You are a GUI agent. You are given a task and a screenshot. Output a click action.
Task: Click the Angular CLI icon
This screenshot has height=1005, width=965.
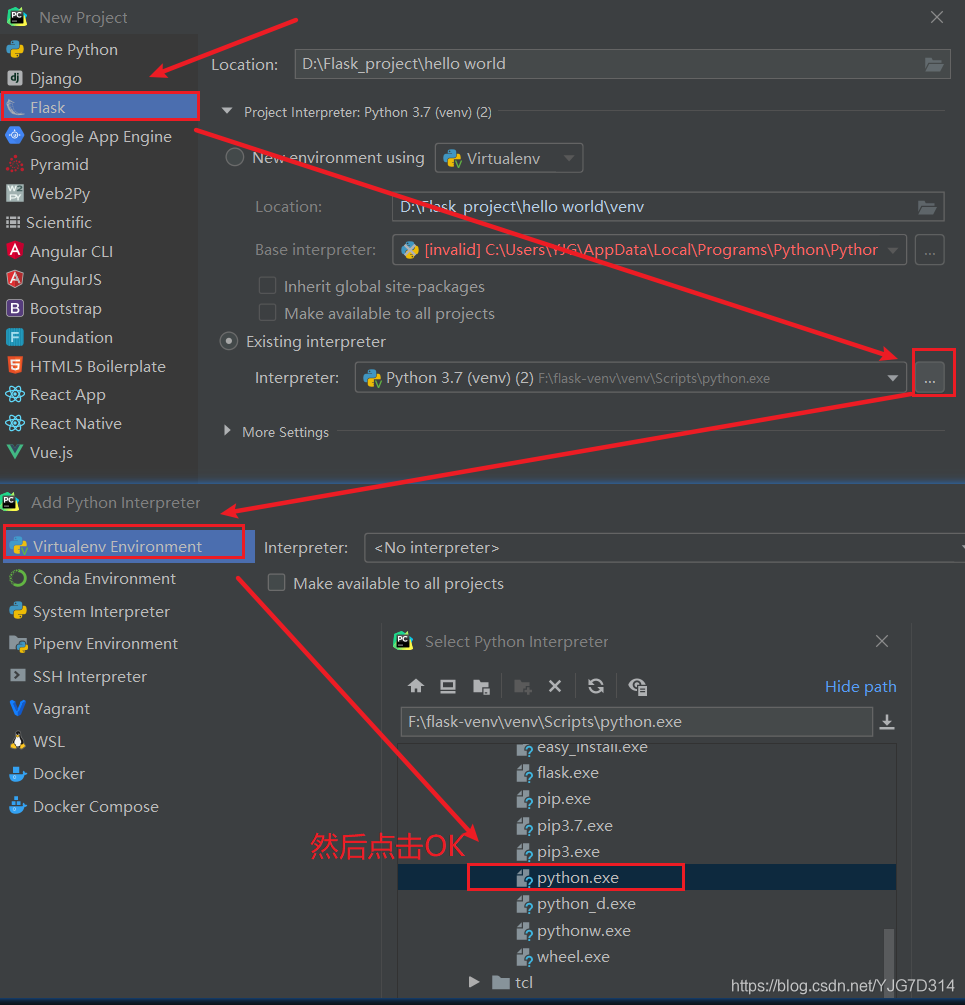pos(15,251)
